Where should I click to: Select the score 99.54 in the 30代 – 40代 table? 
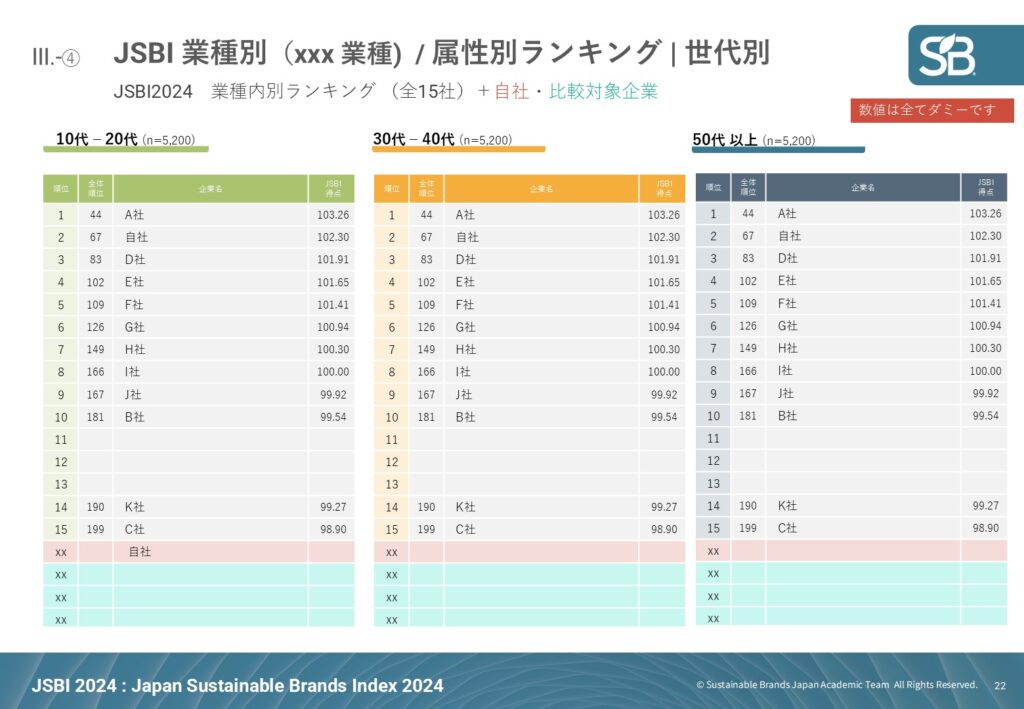[664, 417]
